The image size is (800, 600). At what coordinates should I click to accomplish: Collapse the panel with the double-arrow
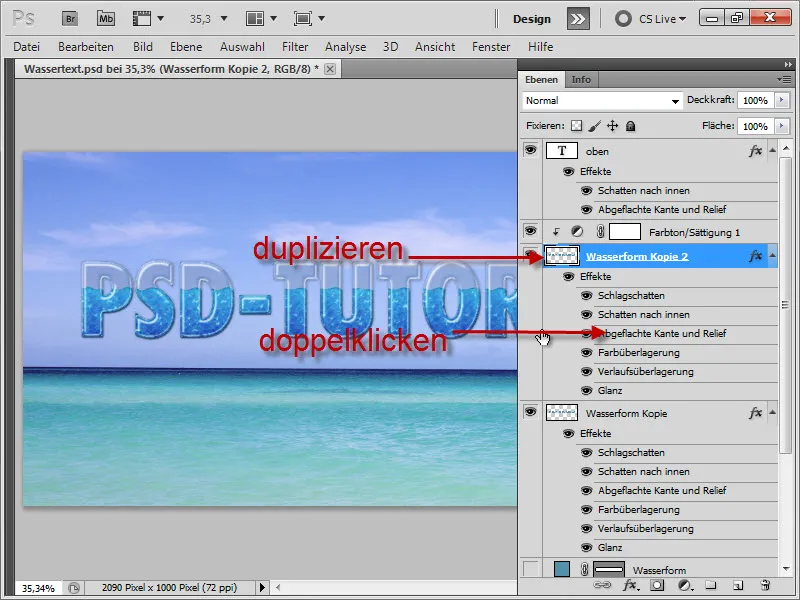coord(788,64)
